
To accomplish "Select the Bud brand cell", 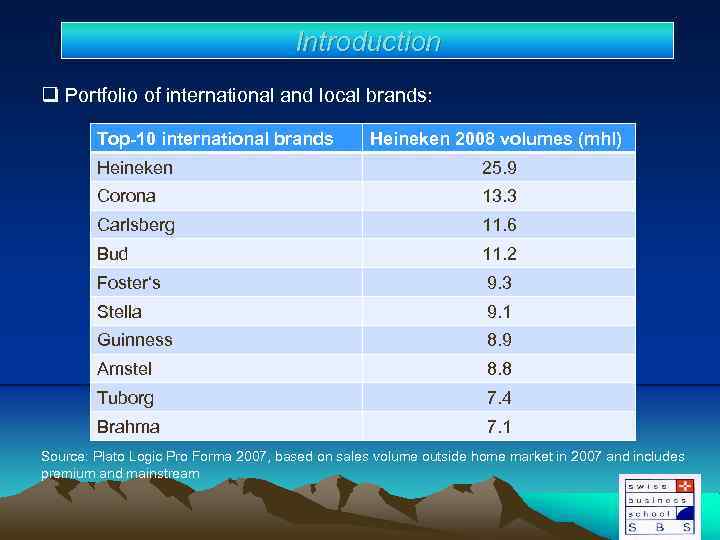I will (226, 253).
